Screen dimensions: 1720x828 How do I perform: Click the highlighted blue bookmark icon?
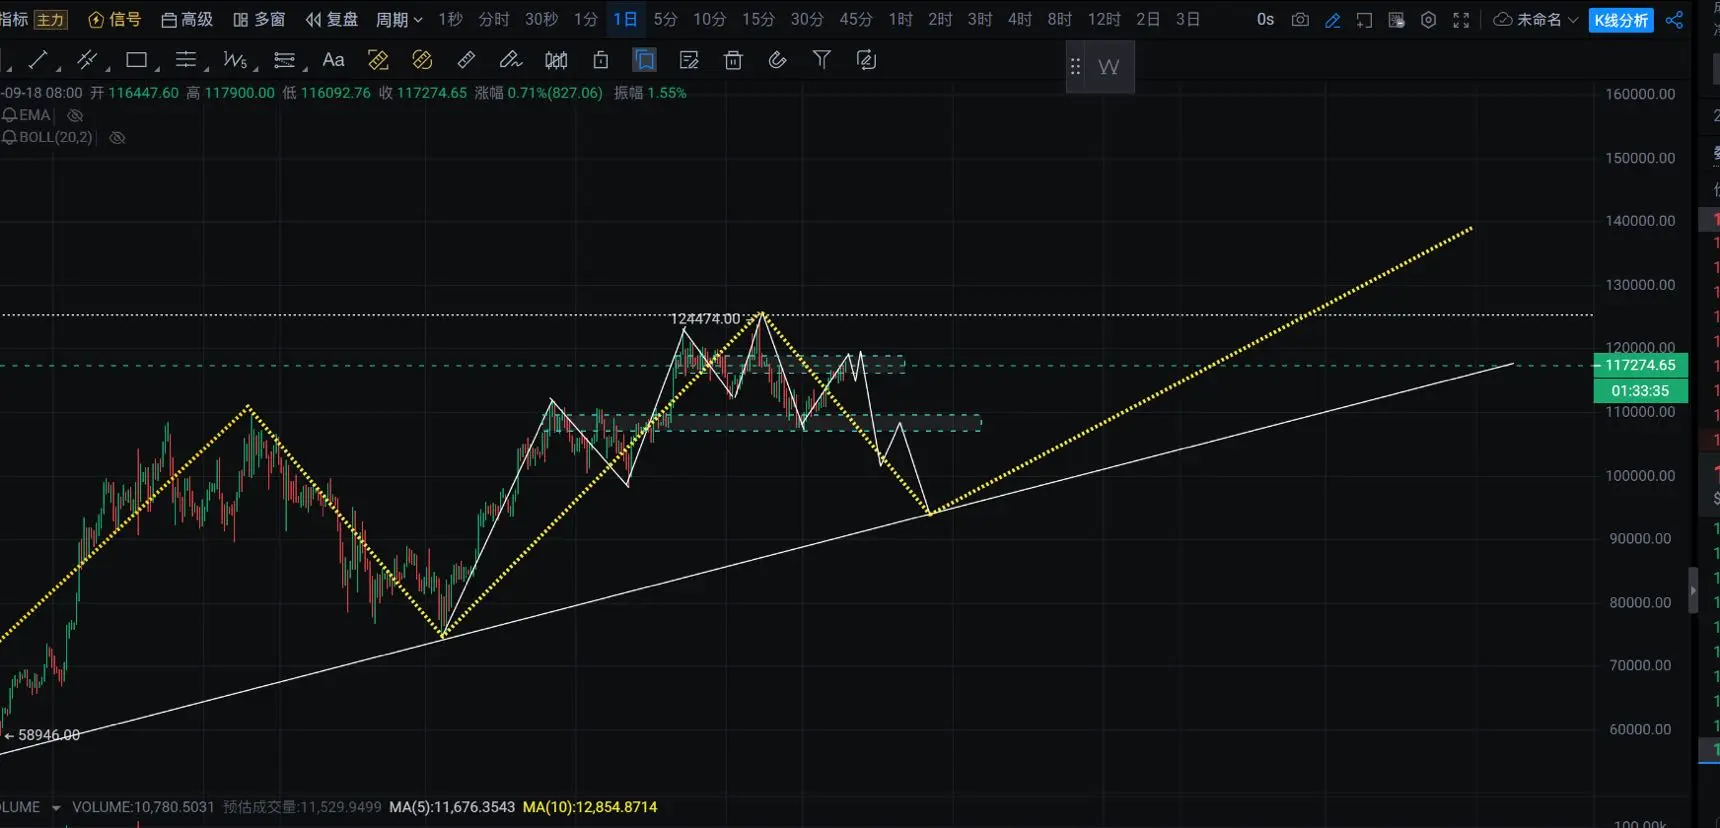[645, 61]
